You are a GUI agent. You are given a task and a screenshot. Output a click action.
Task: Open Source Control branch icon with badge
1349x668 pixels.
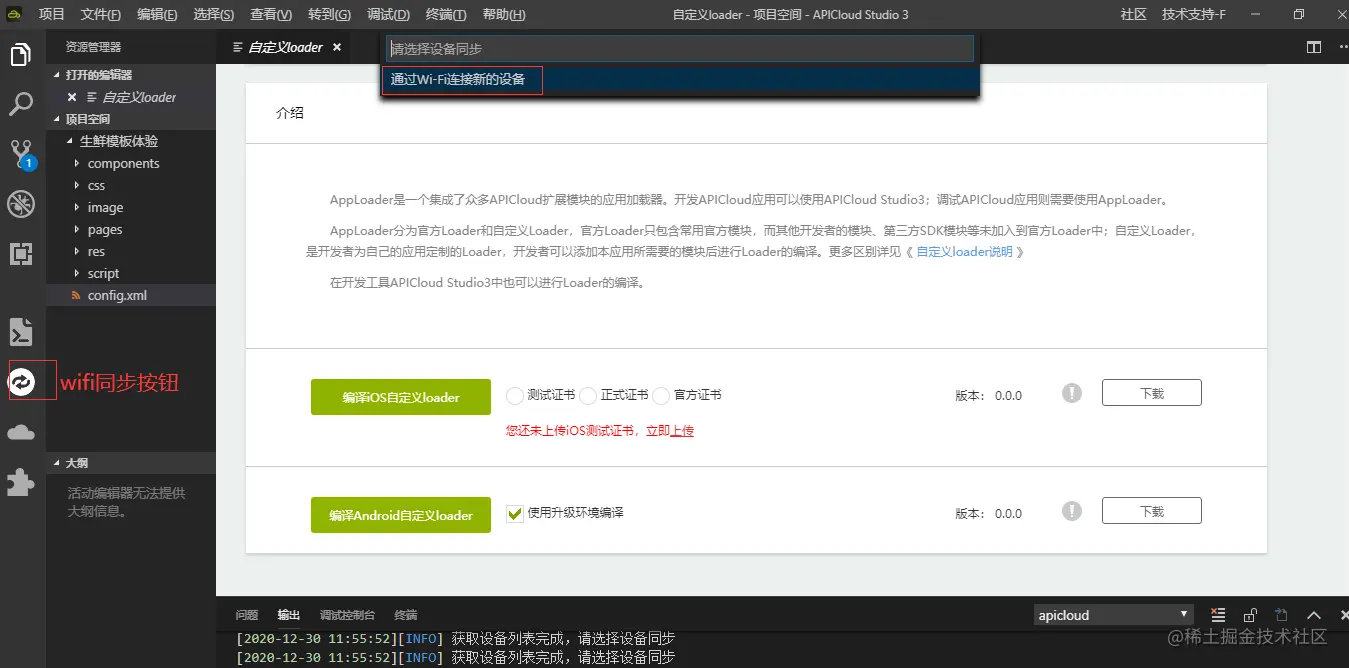[21, 153]
